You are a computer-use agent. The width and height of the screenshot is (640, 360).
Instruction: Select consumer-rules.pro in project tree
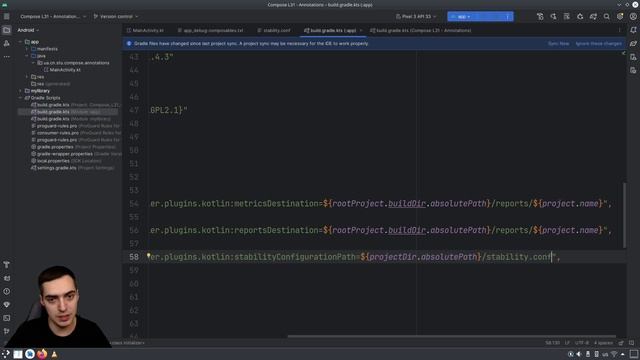[x=58, y=133]
